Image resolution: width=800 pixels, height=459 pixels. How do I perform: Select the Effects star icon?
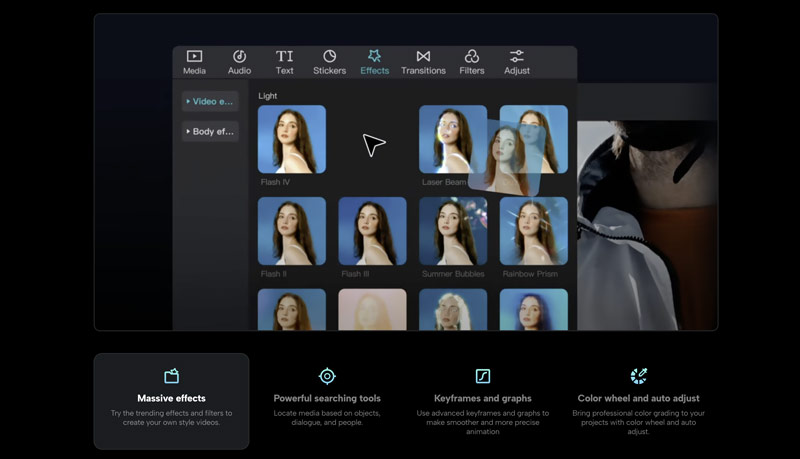(x=374, y=57)
